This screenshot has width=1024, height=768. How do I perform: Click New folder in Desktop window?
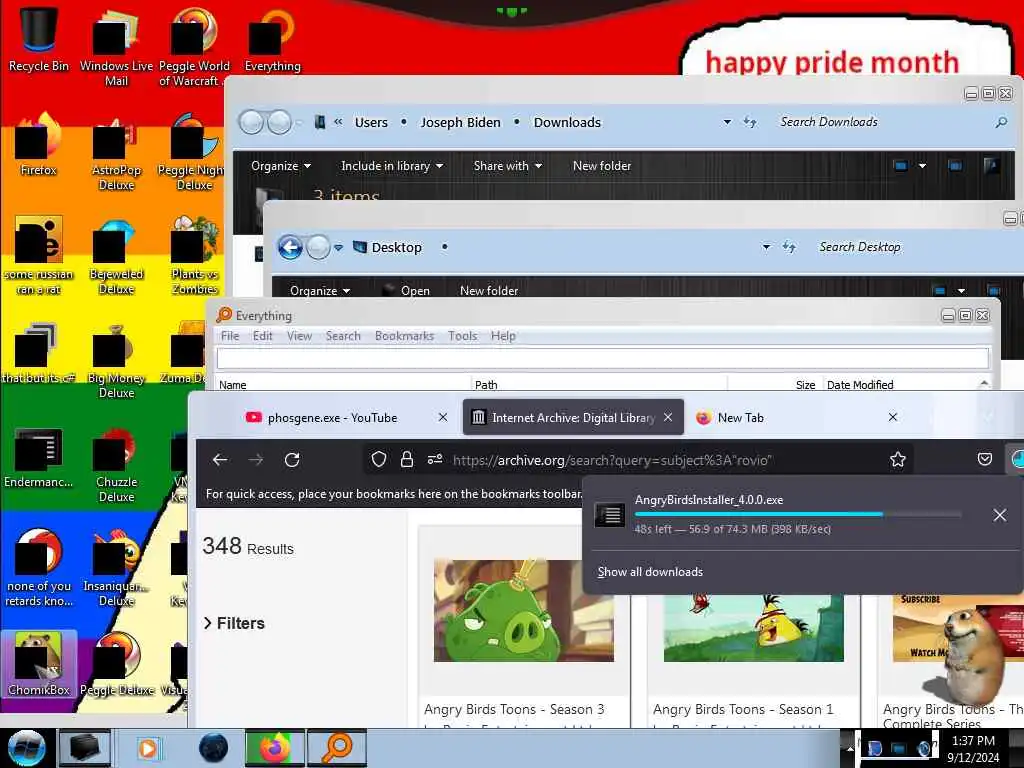coord(488,291)
